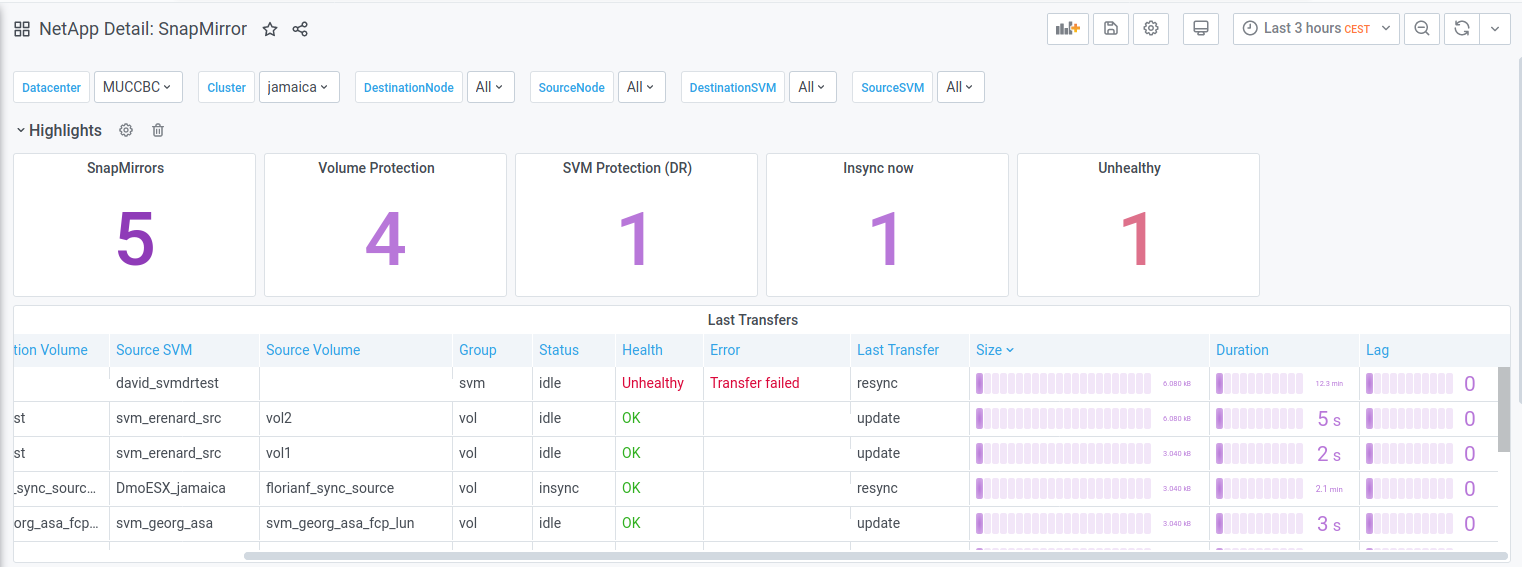Save the dashboard
Screen dimensions: 1522x567
[x=1111, y=29]
